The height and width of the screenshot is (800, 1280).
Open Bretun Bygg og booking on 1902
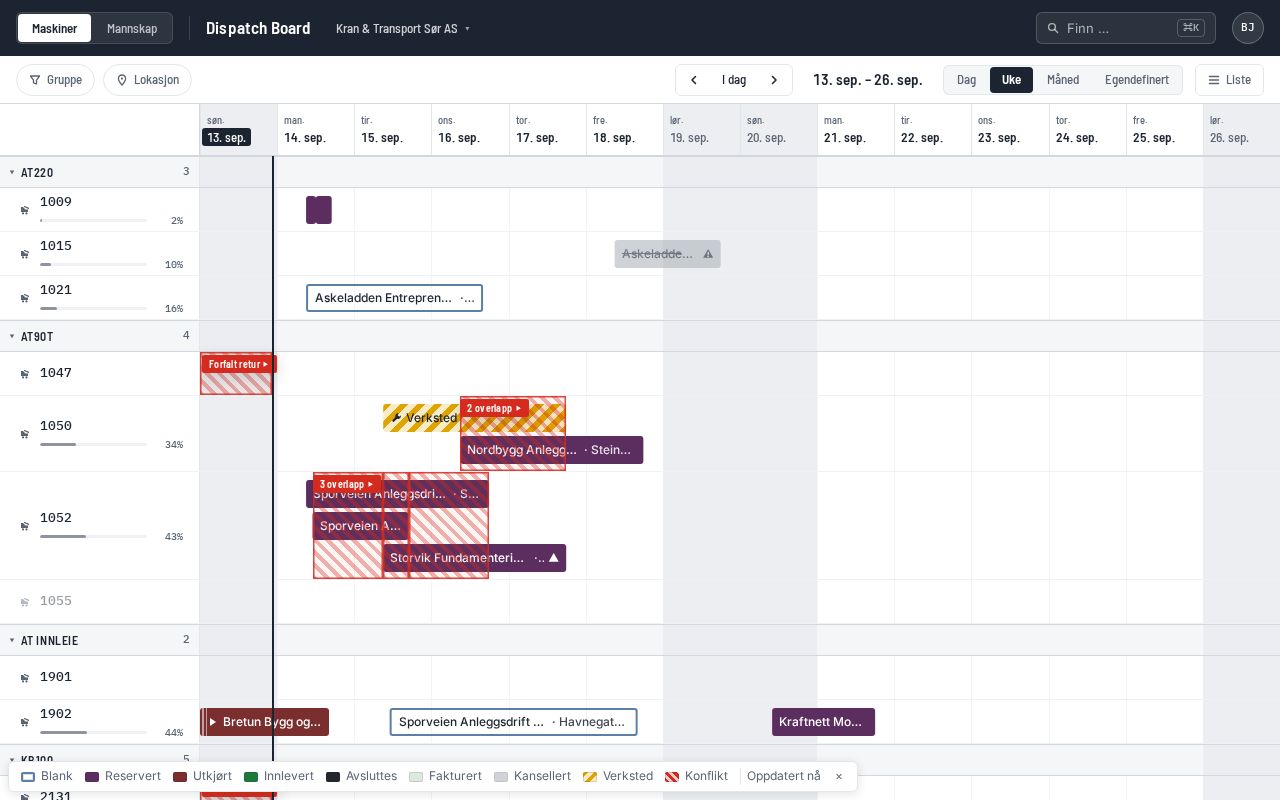coord(264,722)
